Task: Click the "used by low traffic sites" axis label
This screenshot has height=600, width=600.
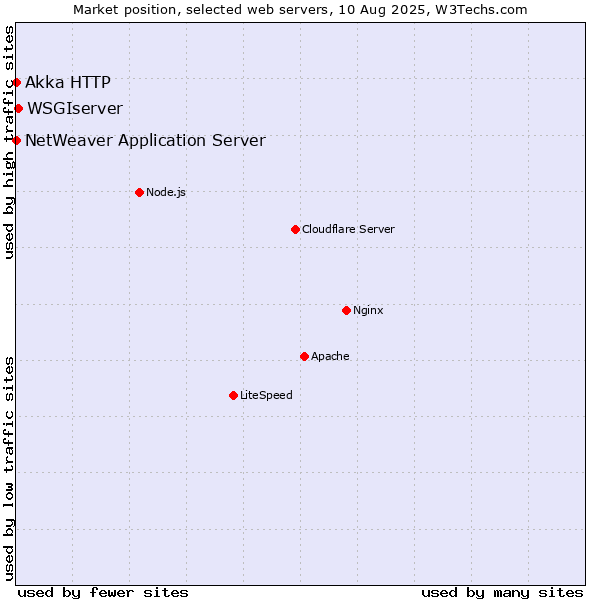Action: [x=9, y=469]
